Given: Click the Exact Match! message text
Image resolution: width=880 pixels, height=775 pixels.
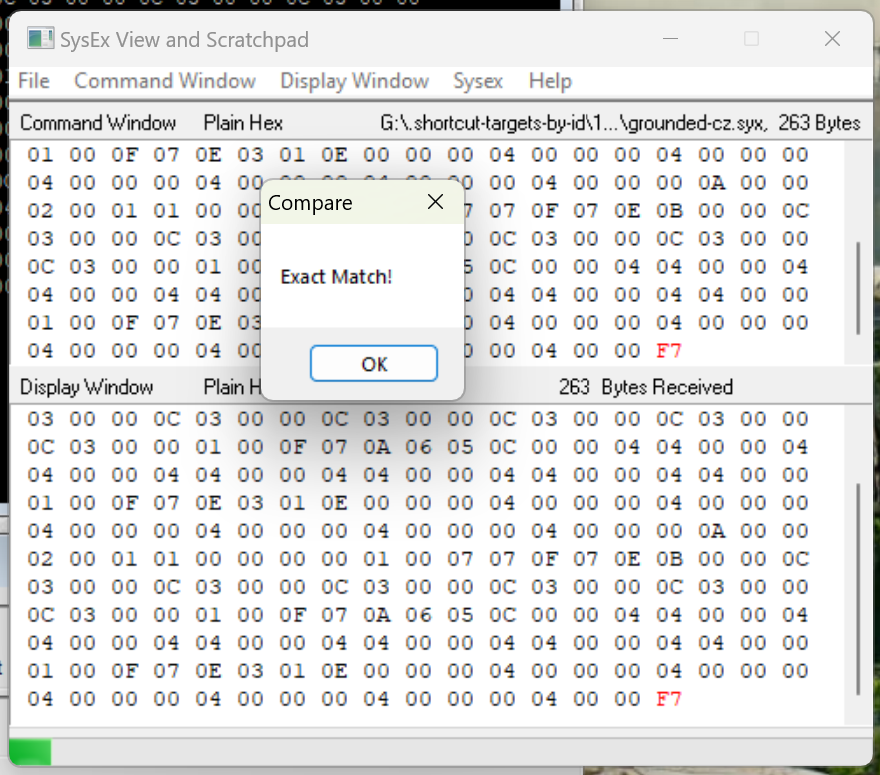Looking at the screenshot, I should pos(336,277).
